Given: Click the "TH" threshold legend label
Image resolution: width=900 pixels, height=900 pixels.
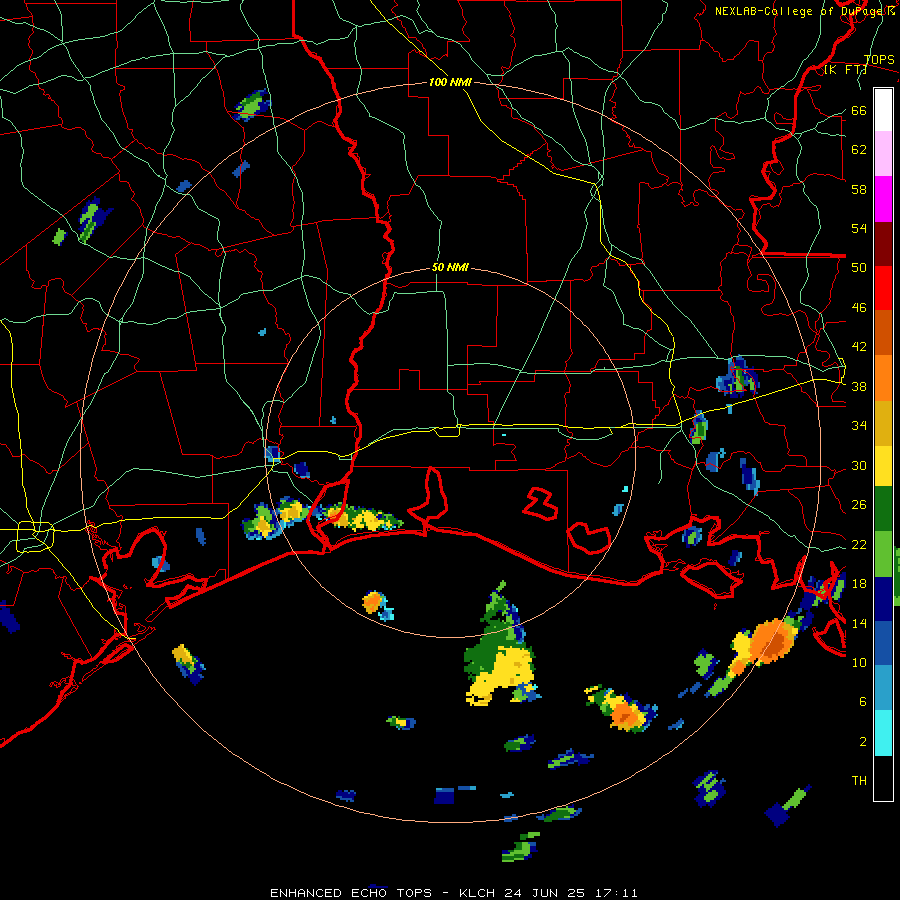Looking at the screenshot, I should tap(859, 781).
